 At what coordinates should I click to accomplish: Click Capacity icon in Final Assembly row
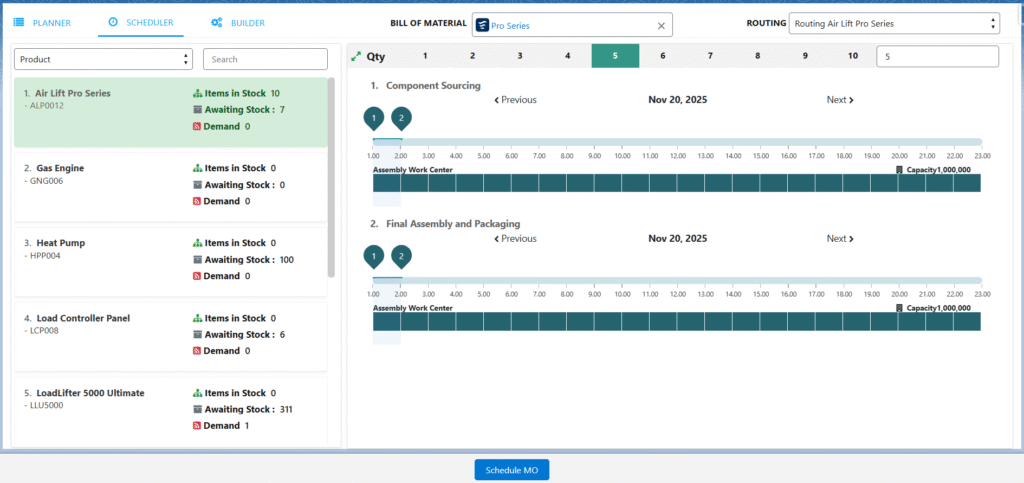pyautogui.click(x=900, y=308)
